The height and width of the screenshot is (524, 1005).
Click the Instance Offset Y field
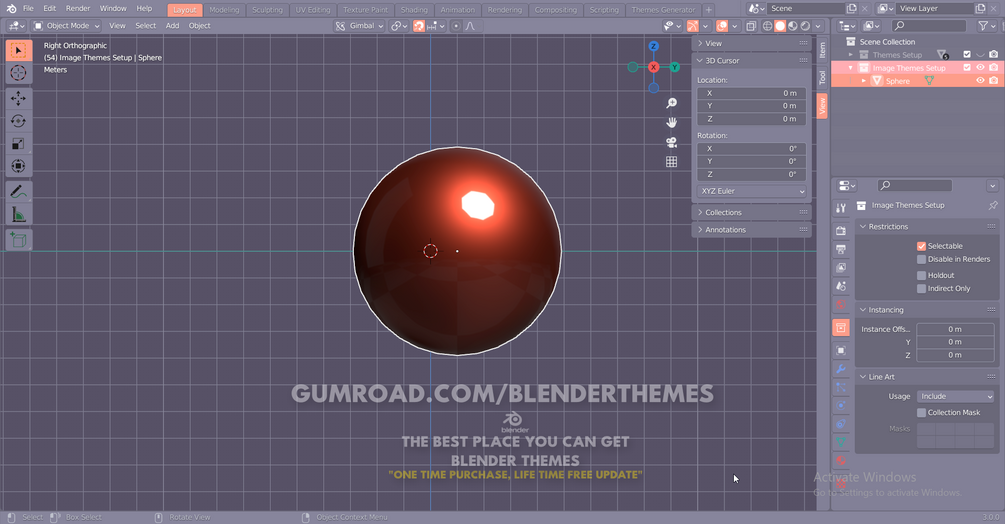(x=956, y=342)
